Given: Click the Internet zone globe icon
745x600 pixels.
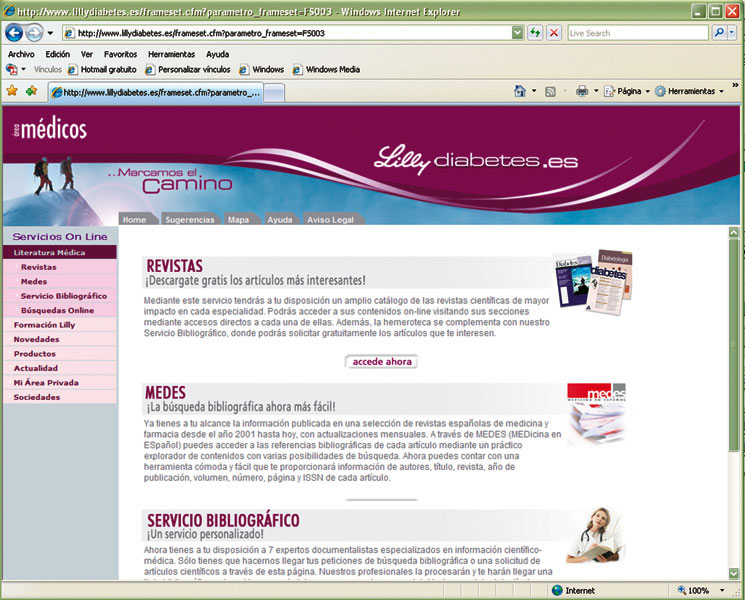Looking at the screenshot, I should pyautogui.click(x=557, y=590).
